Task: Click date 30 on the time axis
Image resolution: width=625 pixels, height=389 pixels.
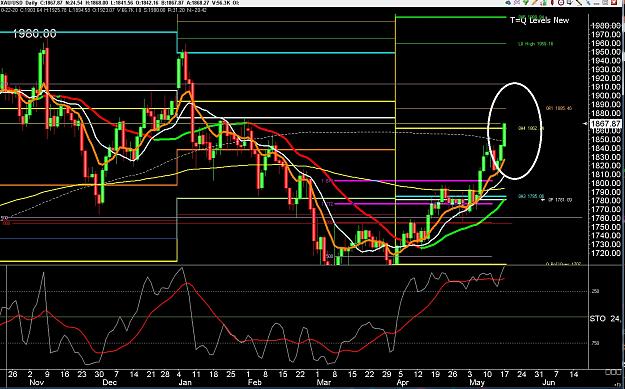Action: click(x=99, y=374)
